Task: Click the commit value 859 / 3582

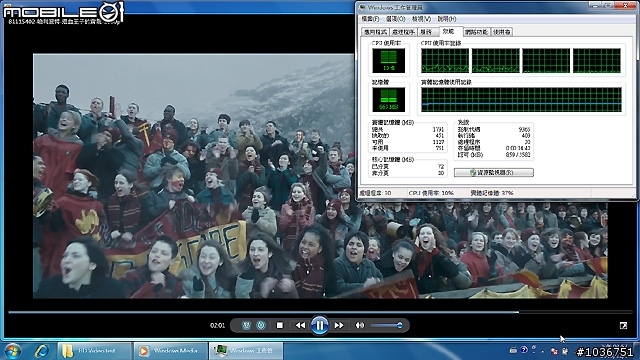Action: click(x=518, y=155)
